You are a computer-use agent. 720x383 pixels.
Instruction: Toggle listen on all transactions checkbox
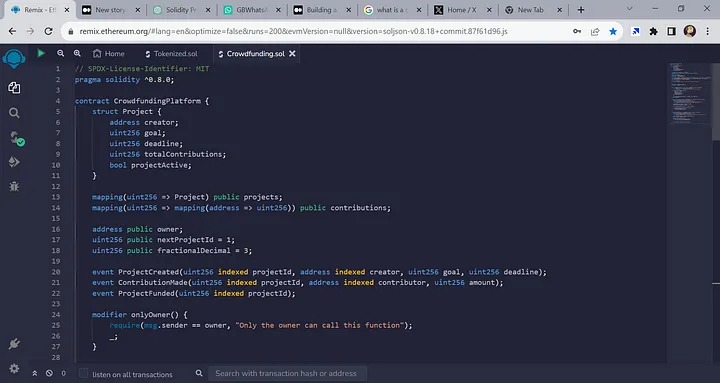[83, 373]
